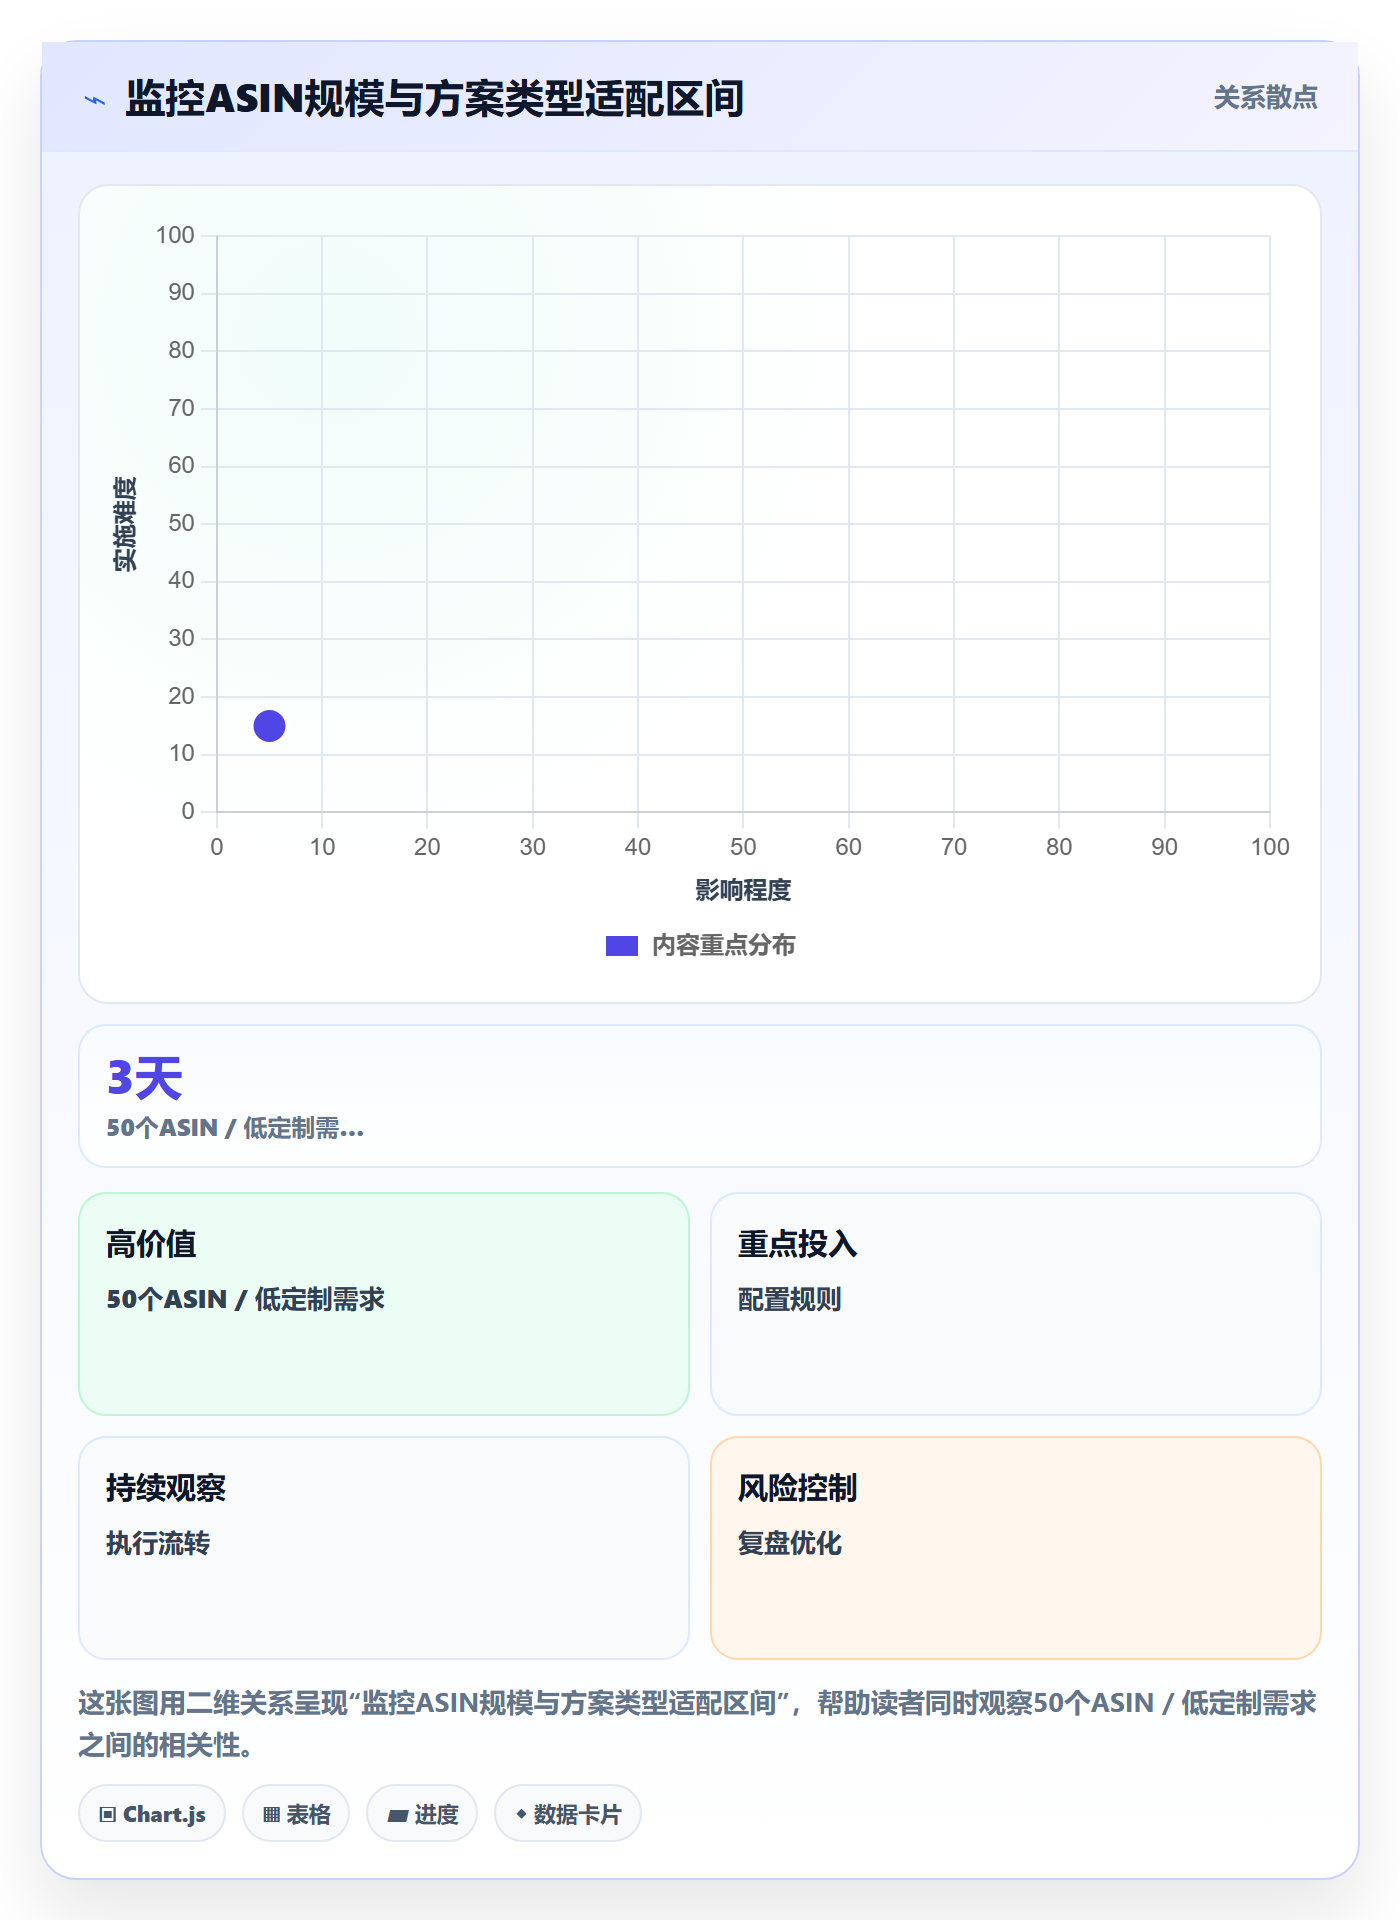Click the 数据卡片 tag chip

(568, 1813)
